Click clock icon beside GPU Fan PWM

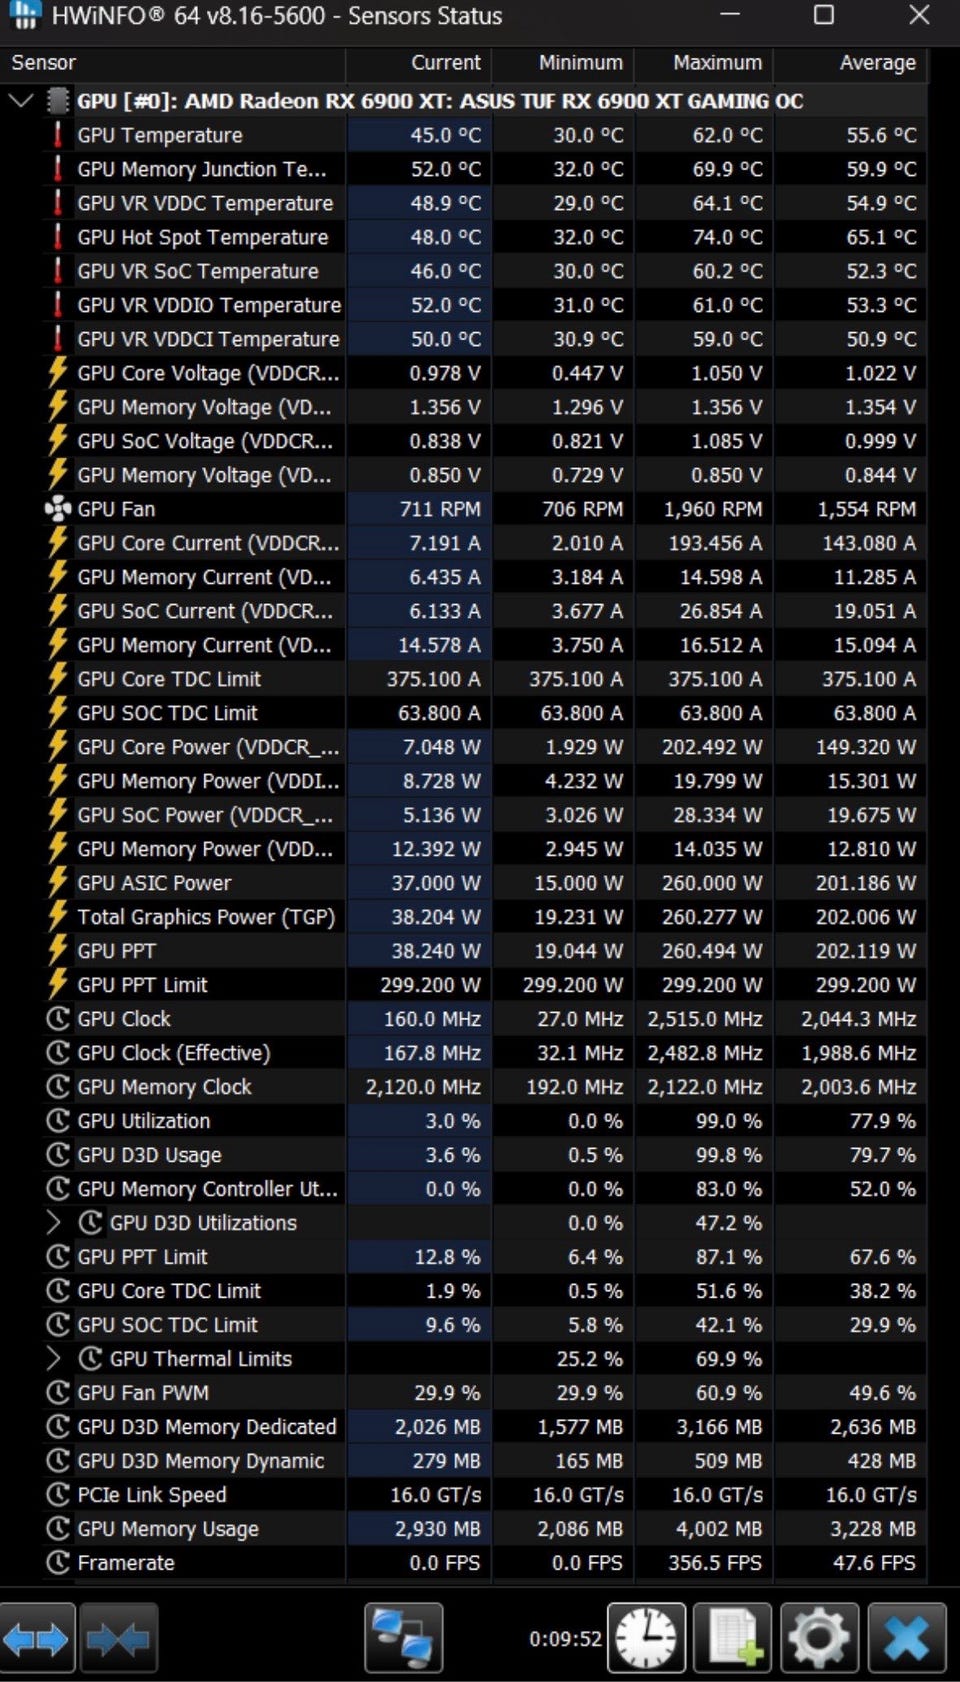(x=58, y=1393)
